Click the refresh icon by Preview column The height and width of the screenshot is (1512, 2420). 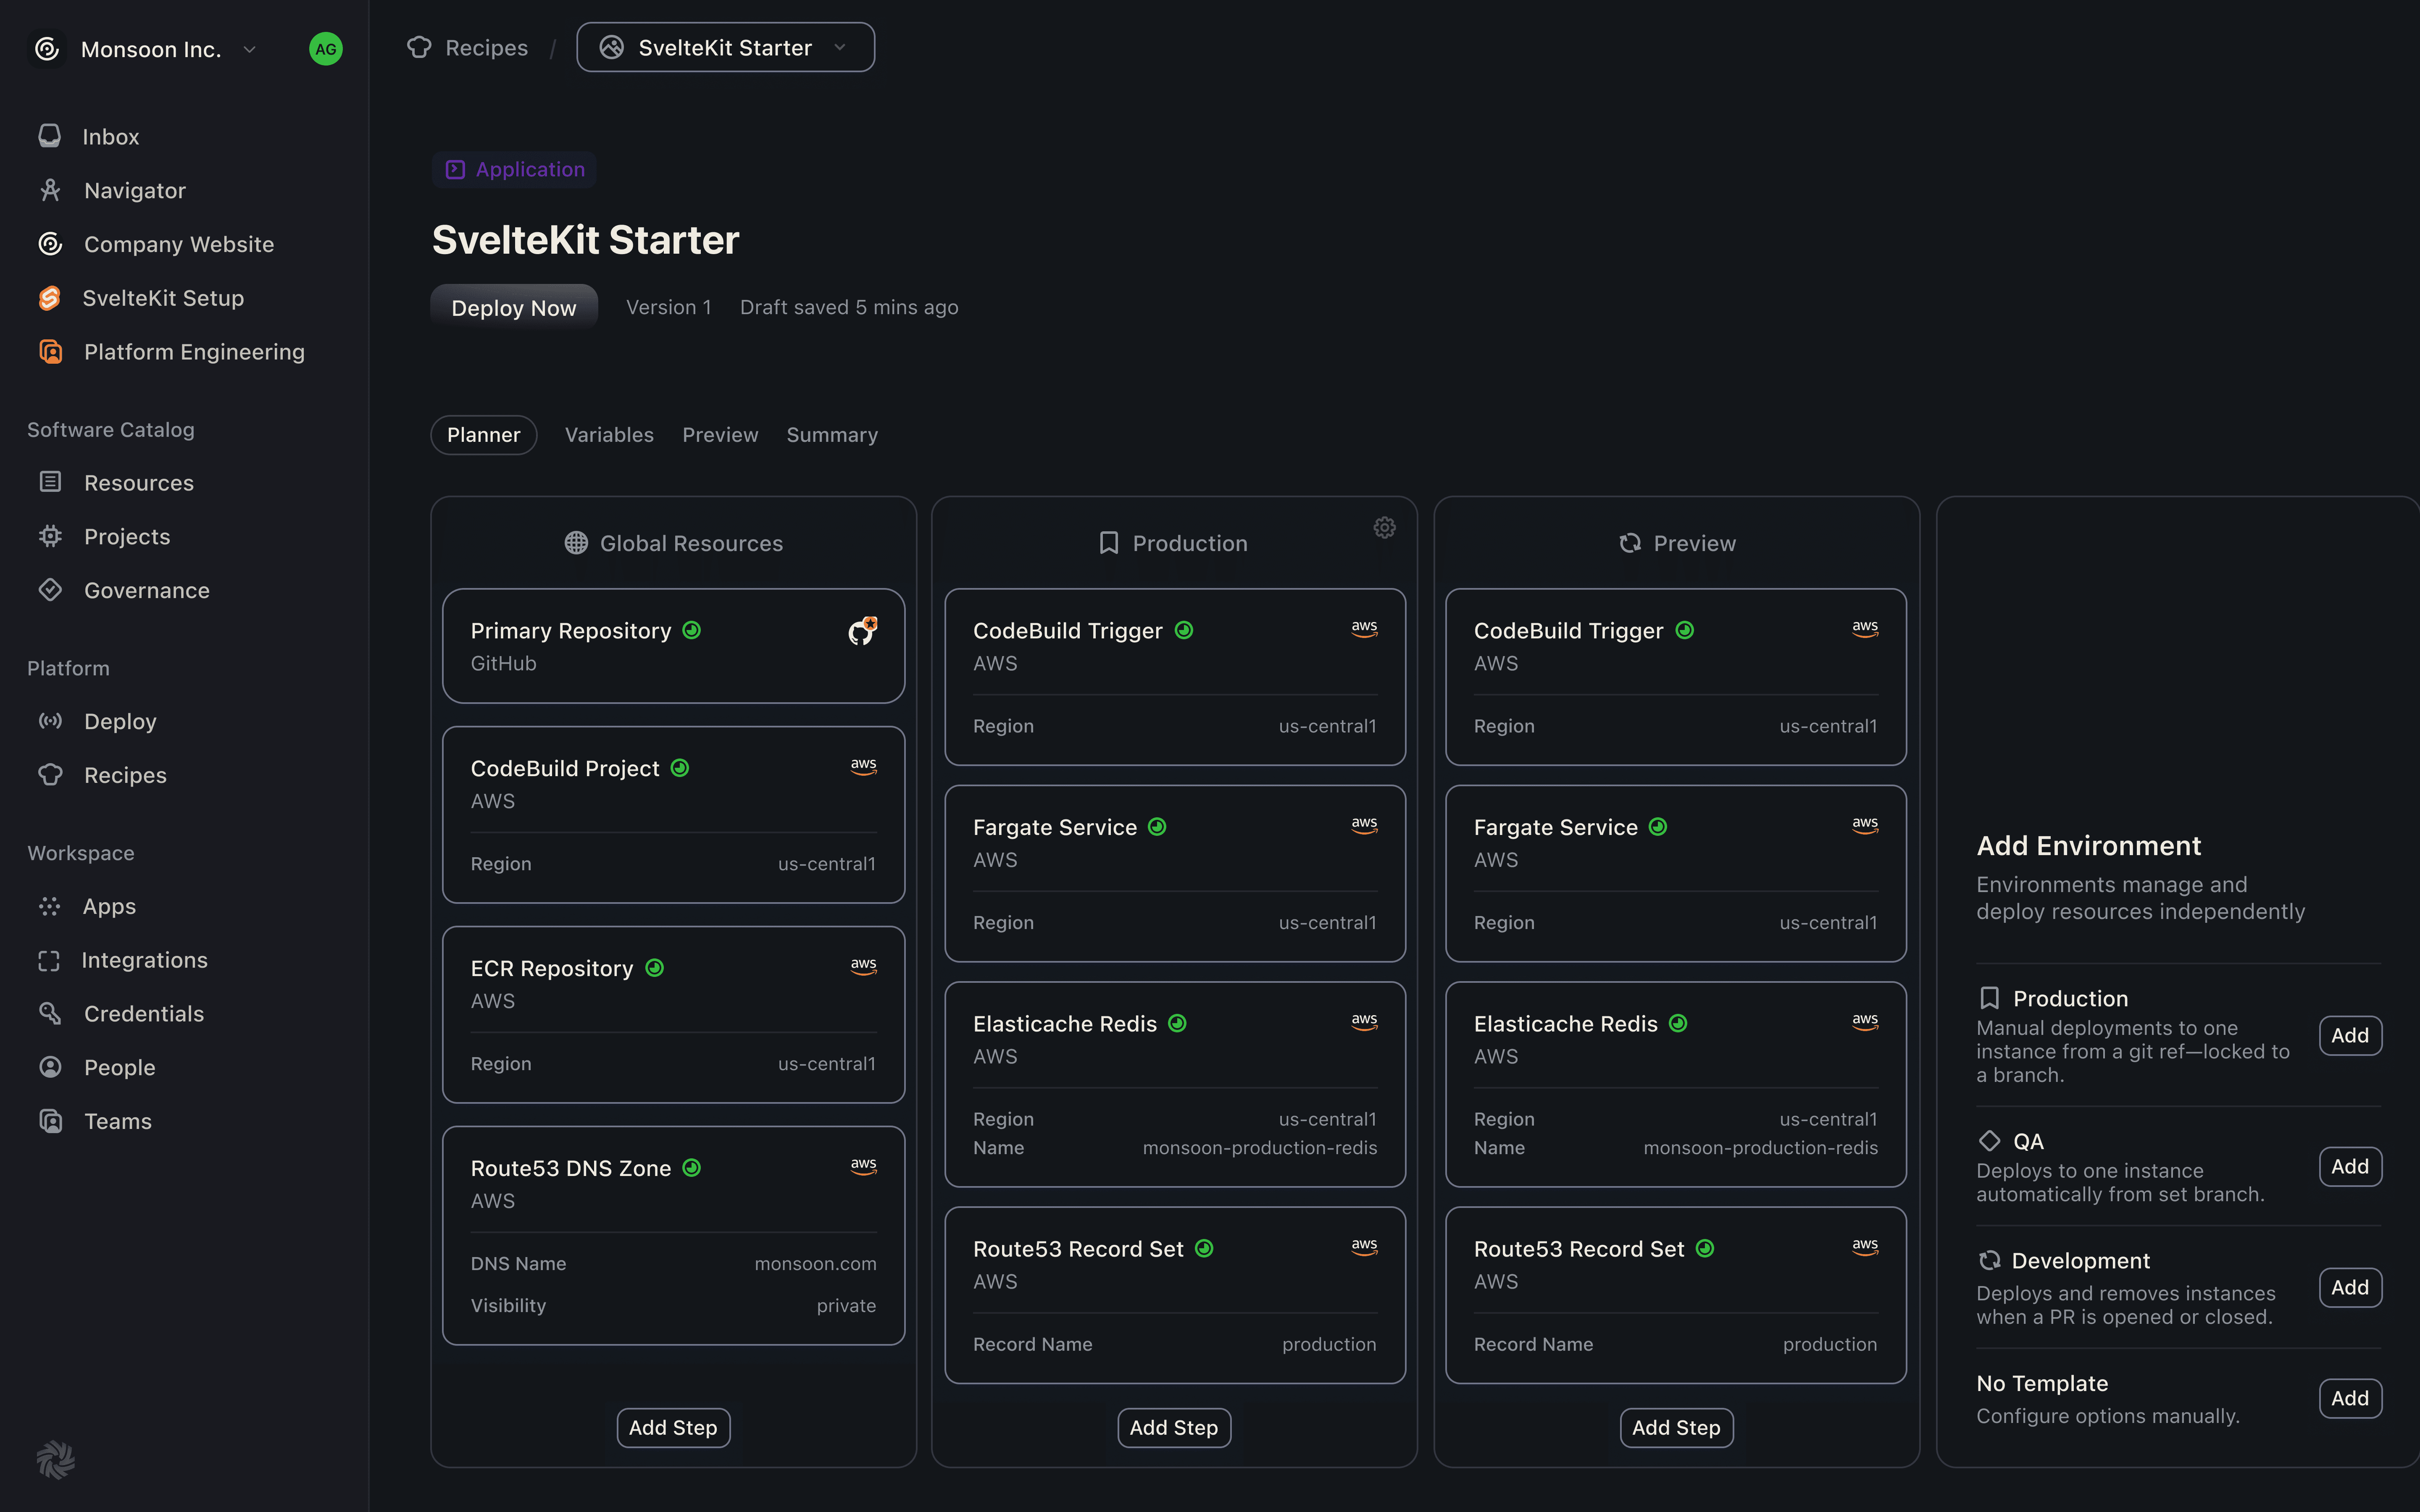pos(1630,543)
